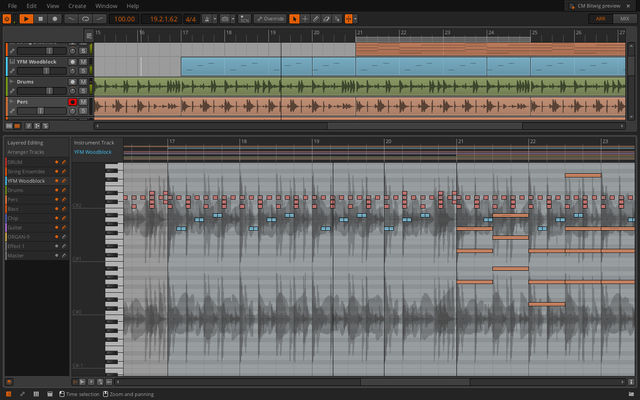Select the Knife tool
This screenshot has width=640, height=400.
pyautogui.click(x=337, y=19)
